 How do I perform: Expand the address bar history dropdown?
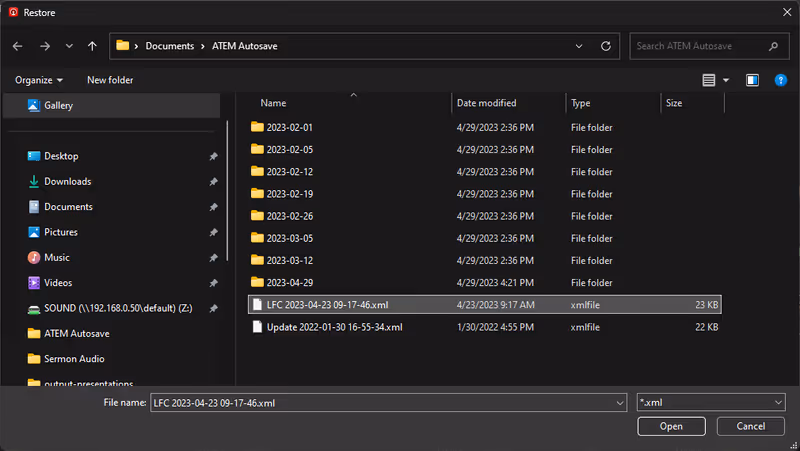coord(579,46)
